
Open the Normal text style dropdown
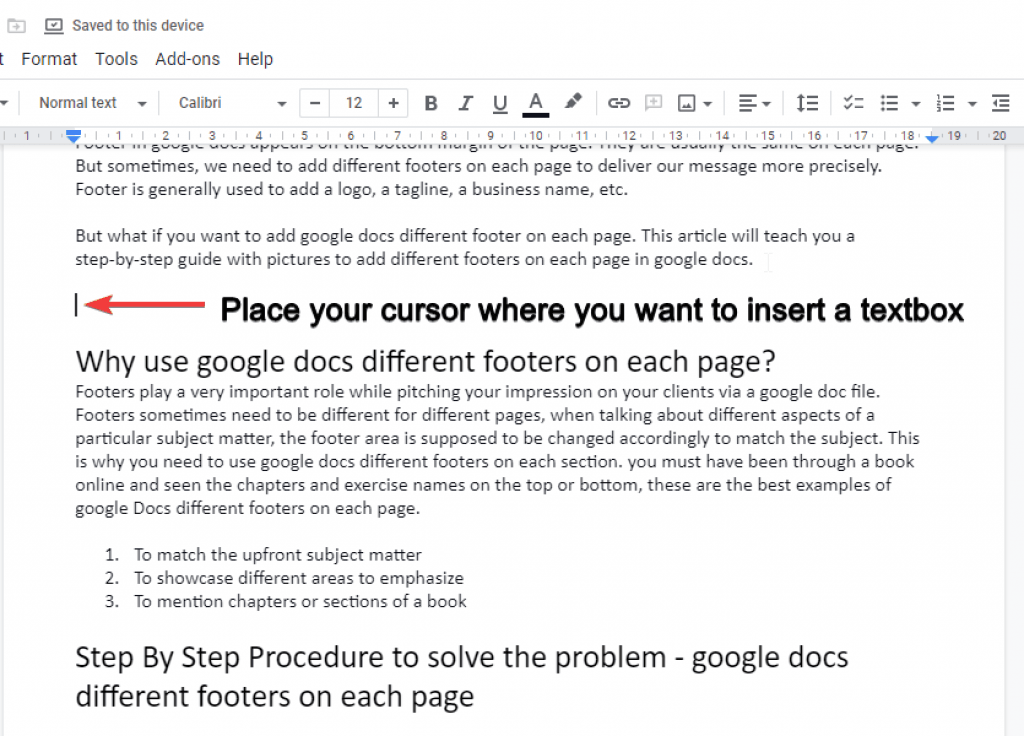pos(92,103)
